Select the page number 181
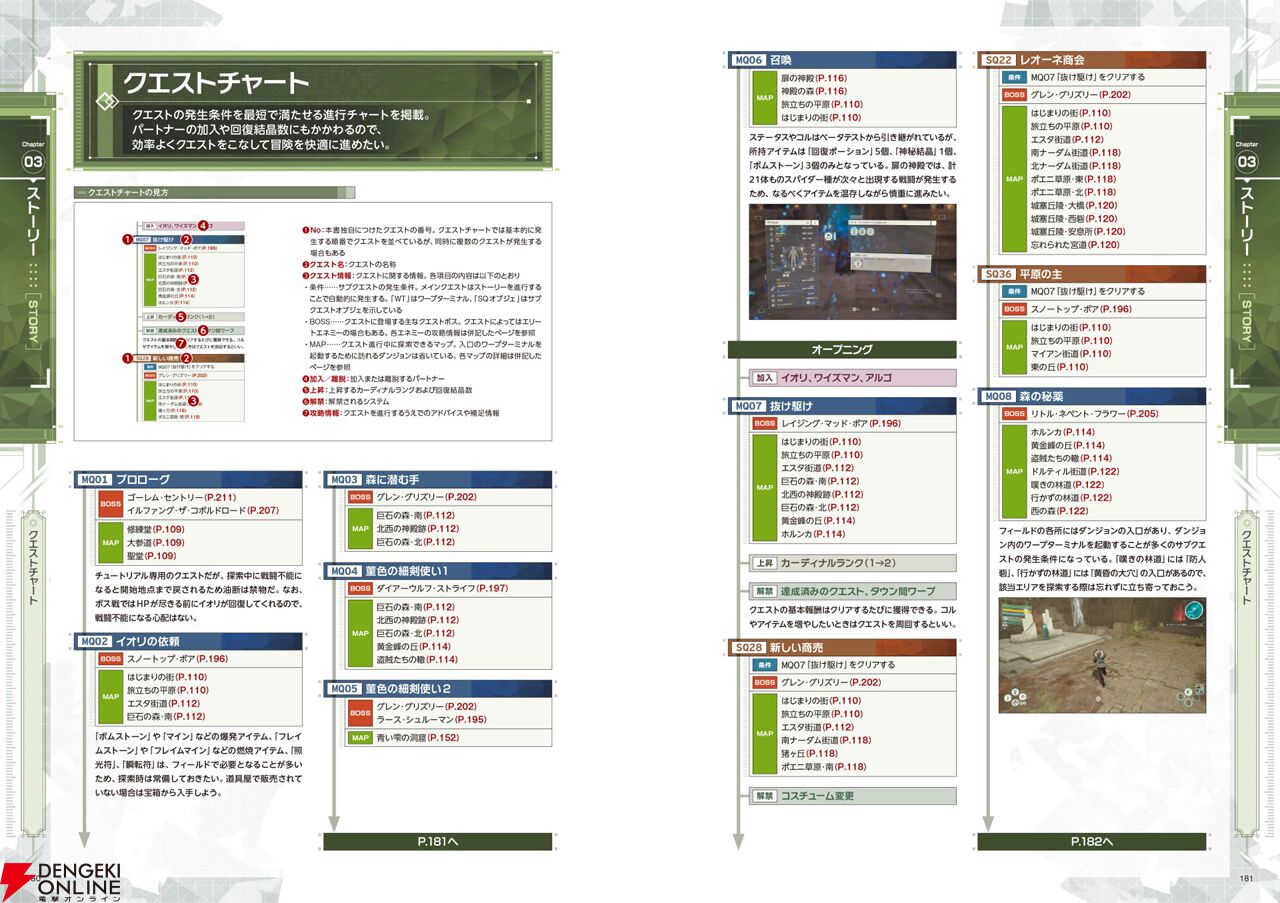The height and width of the screenshot is (903, 1280). pyautogui.click(x=1246, y=879)
